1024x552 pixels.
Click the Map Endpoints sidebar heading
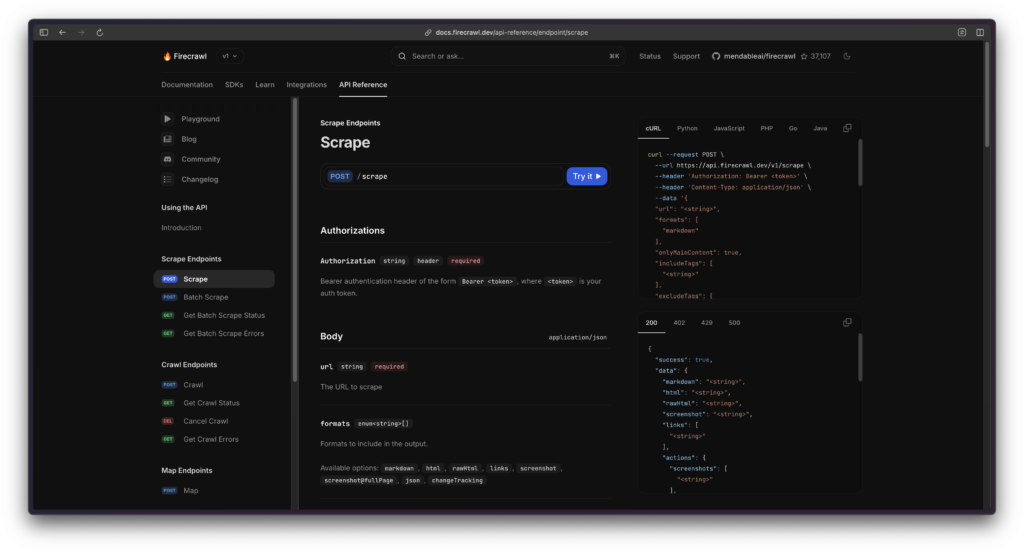(x=187, y=471)
